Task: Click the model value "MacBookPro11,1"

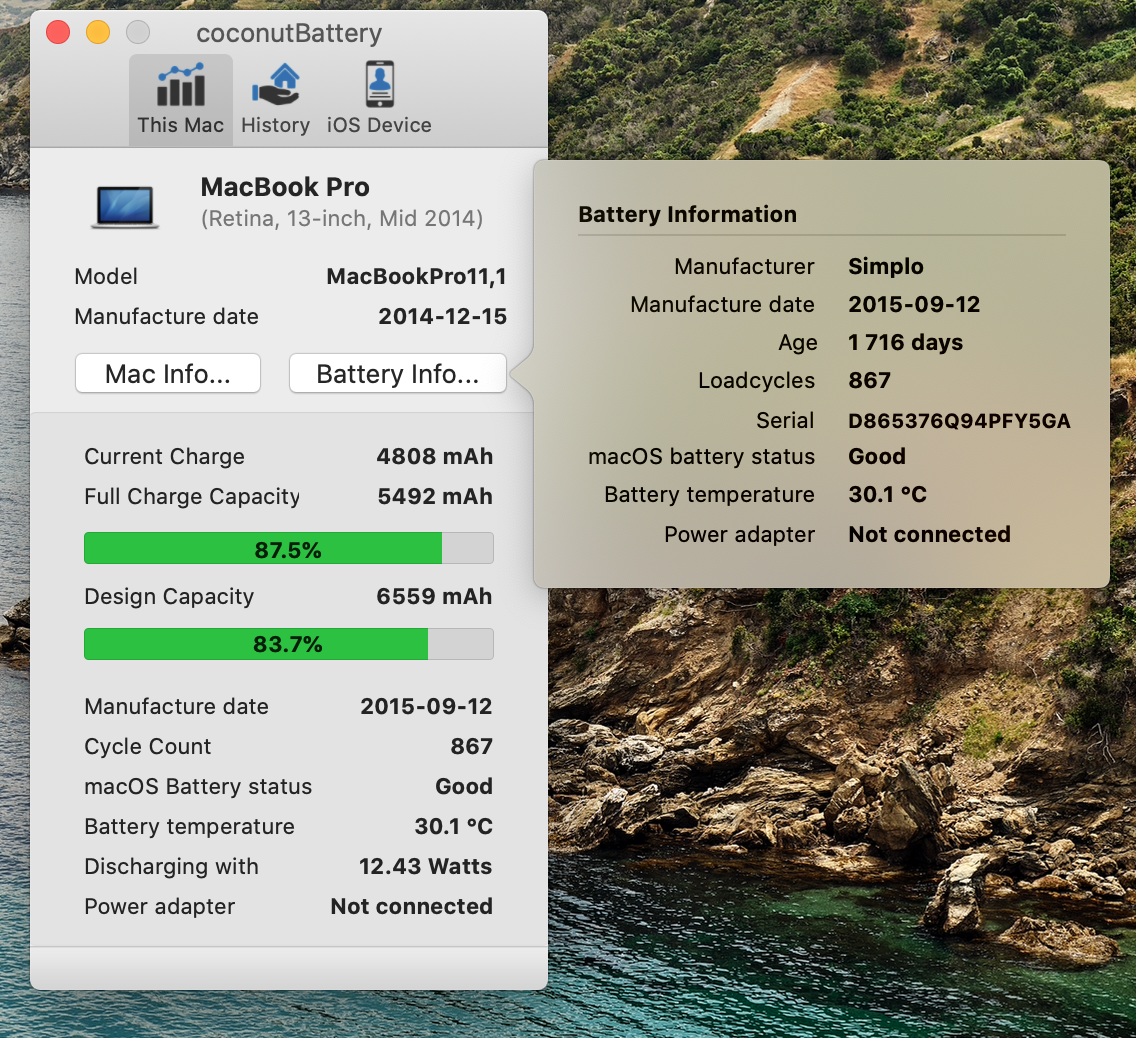Action: [x=417, y=276]
